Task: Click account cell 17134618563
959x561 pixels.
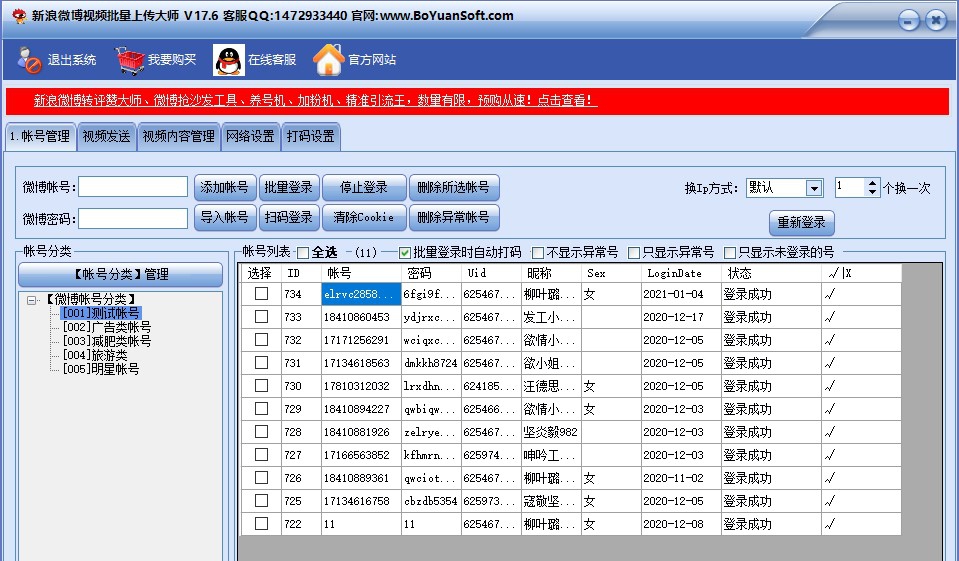Action: click(361, 363)
